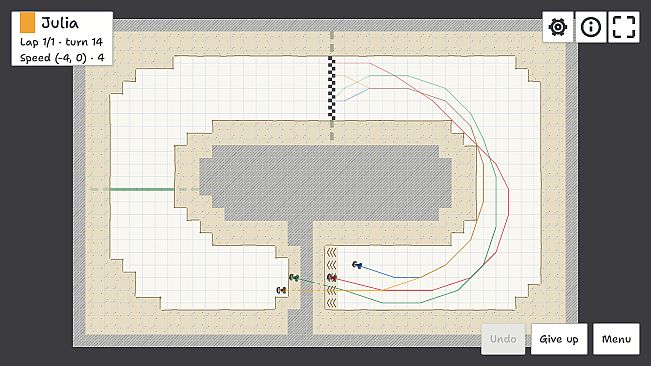Open the settings gear icon
The width and height of the screenshot is (651, 366).
click(x=558, y=27)
